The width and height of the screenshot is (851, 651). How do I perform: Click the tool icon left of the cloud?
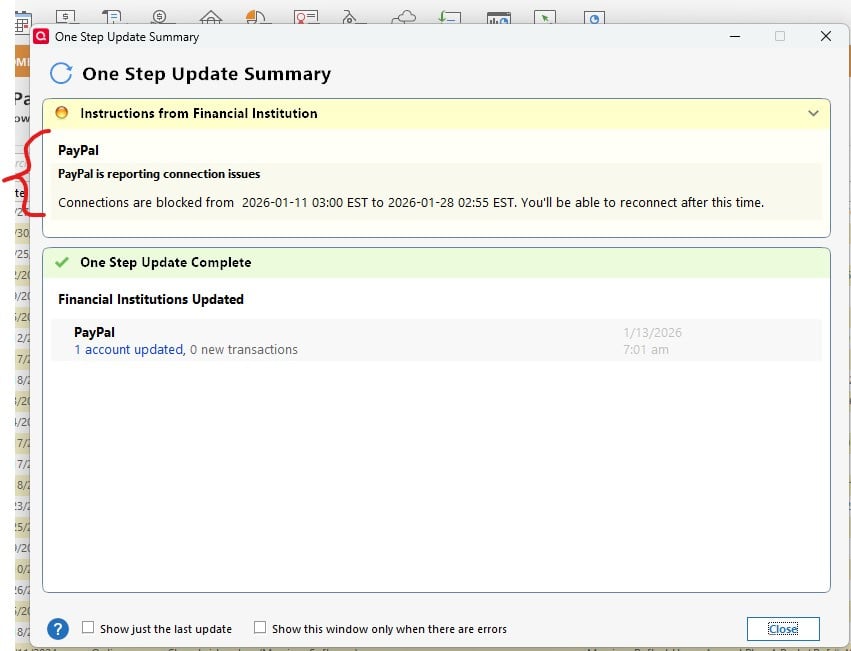click(353, 17)
